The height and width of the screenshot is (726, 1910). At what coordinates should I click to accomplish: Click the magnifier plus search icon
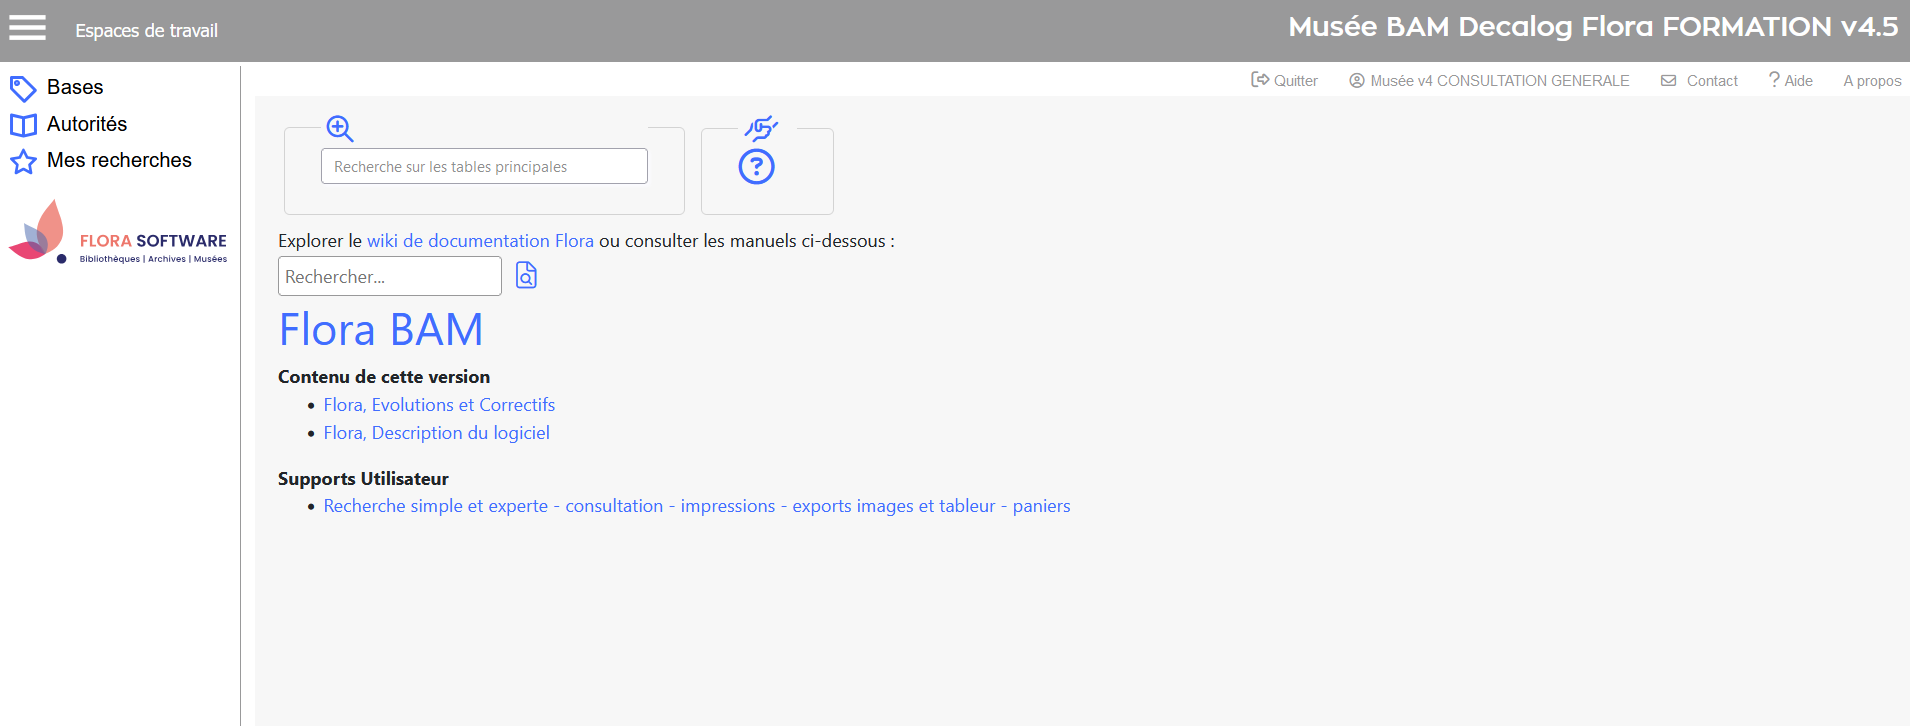340,129
